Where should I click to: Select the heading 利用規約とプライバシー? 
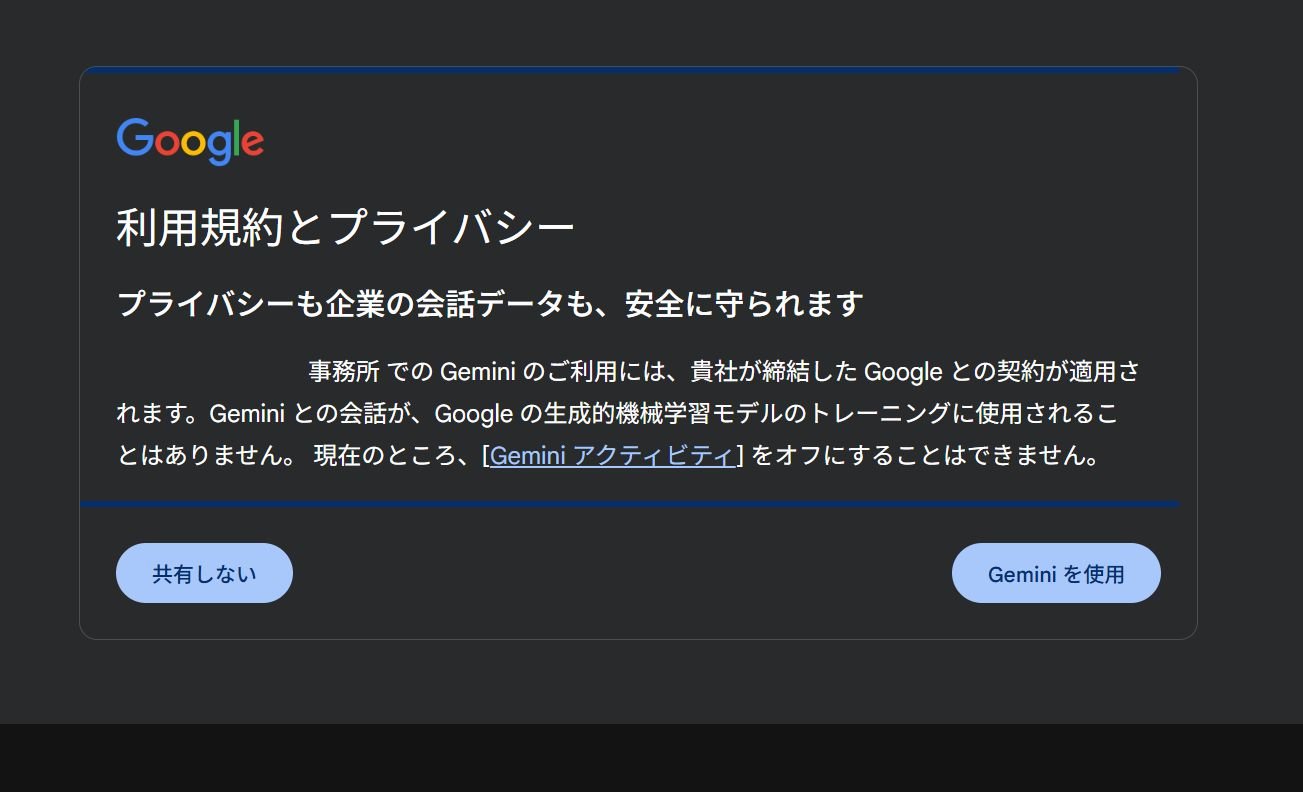(346, 228)
